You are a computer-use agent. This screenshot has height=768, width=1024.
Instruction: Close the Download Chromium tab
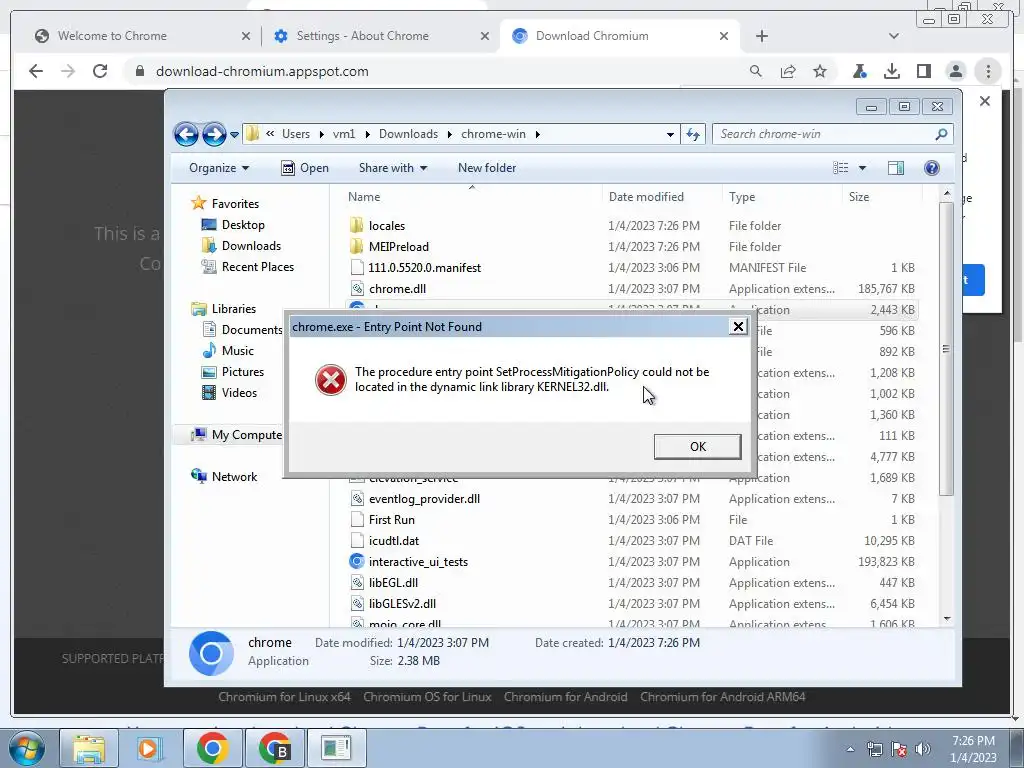(x=724, y=36)
